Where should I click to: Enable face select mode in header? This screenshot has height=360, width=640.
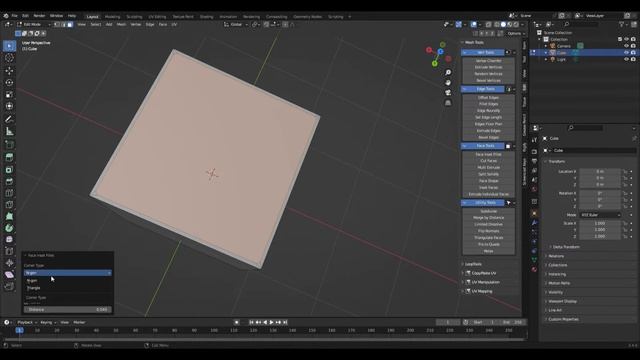coord(70,24)
